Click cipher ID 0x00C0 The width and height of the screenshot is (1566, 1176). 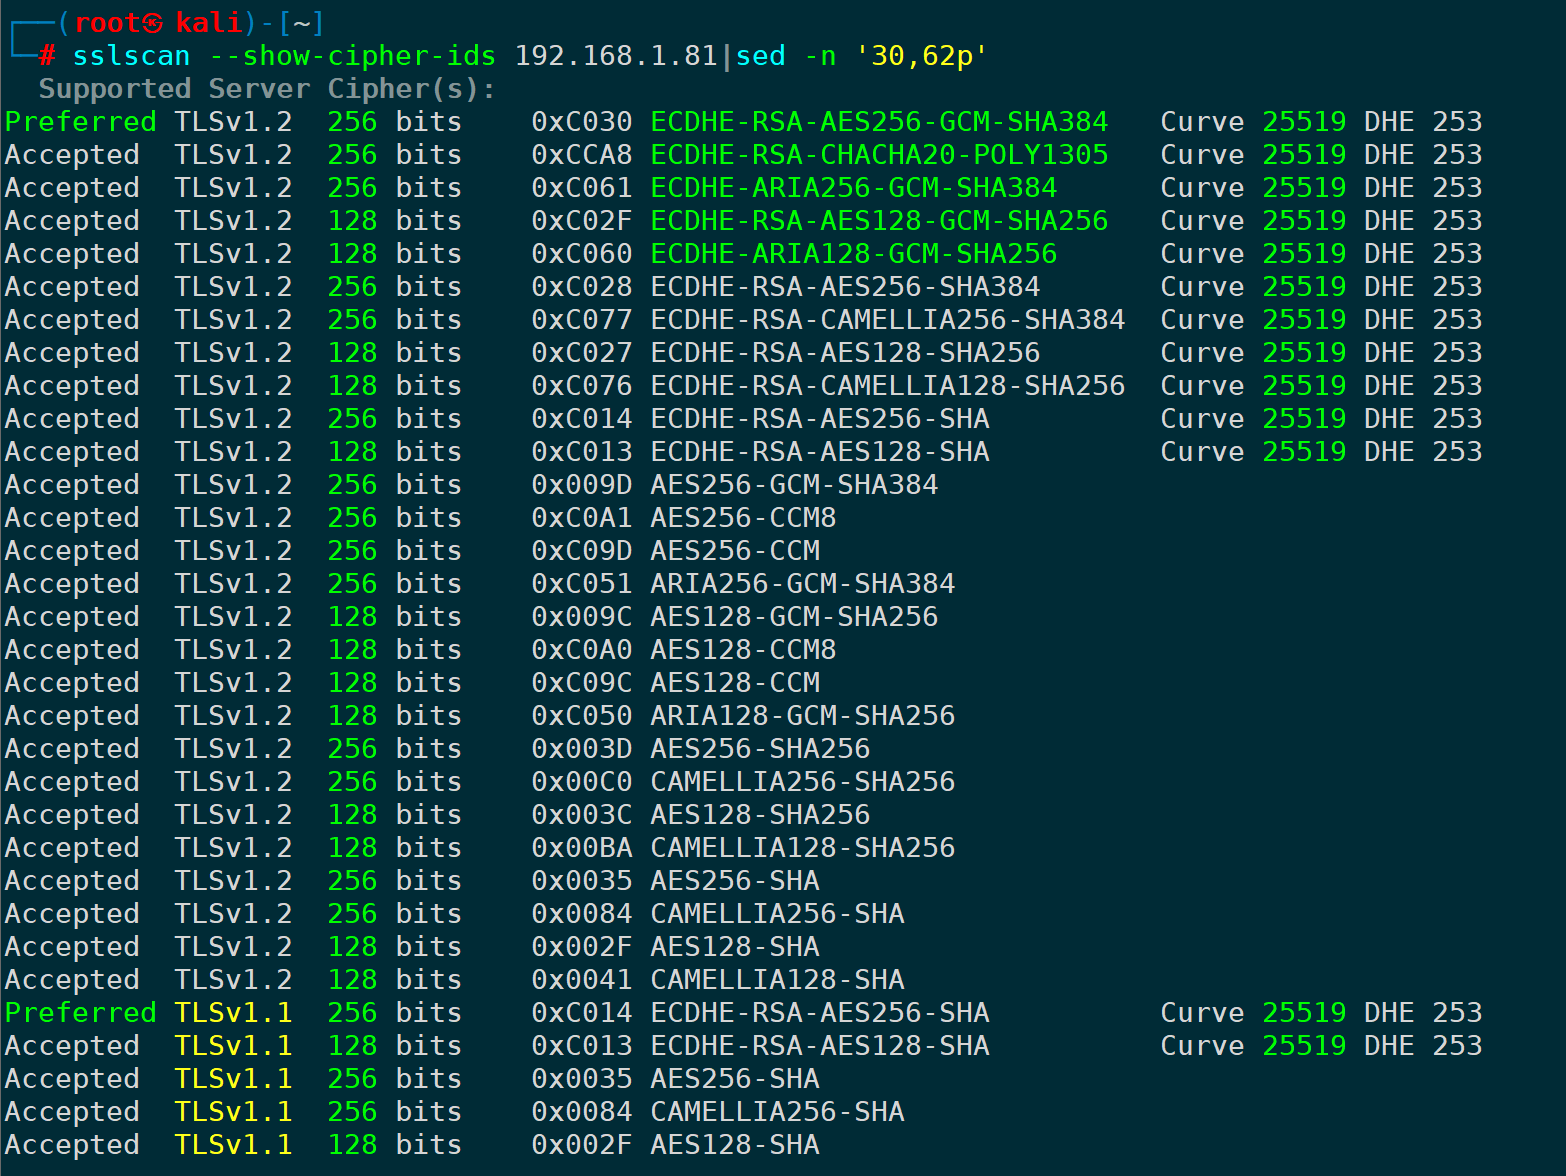582,782
